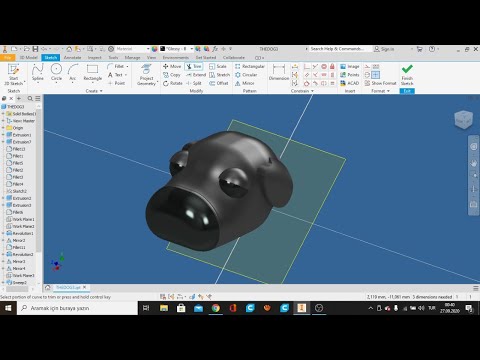
Task: Select the Rotate tool
Action: tap(172, 83)
